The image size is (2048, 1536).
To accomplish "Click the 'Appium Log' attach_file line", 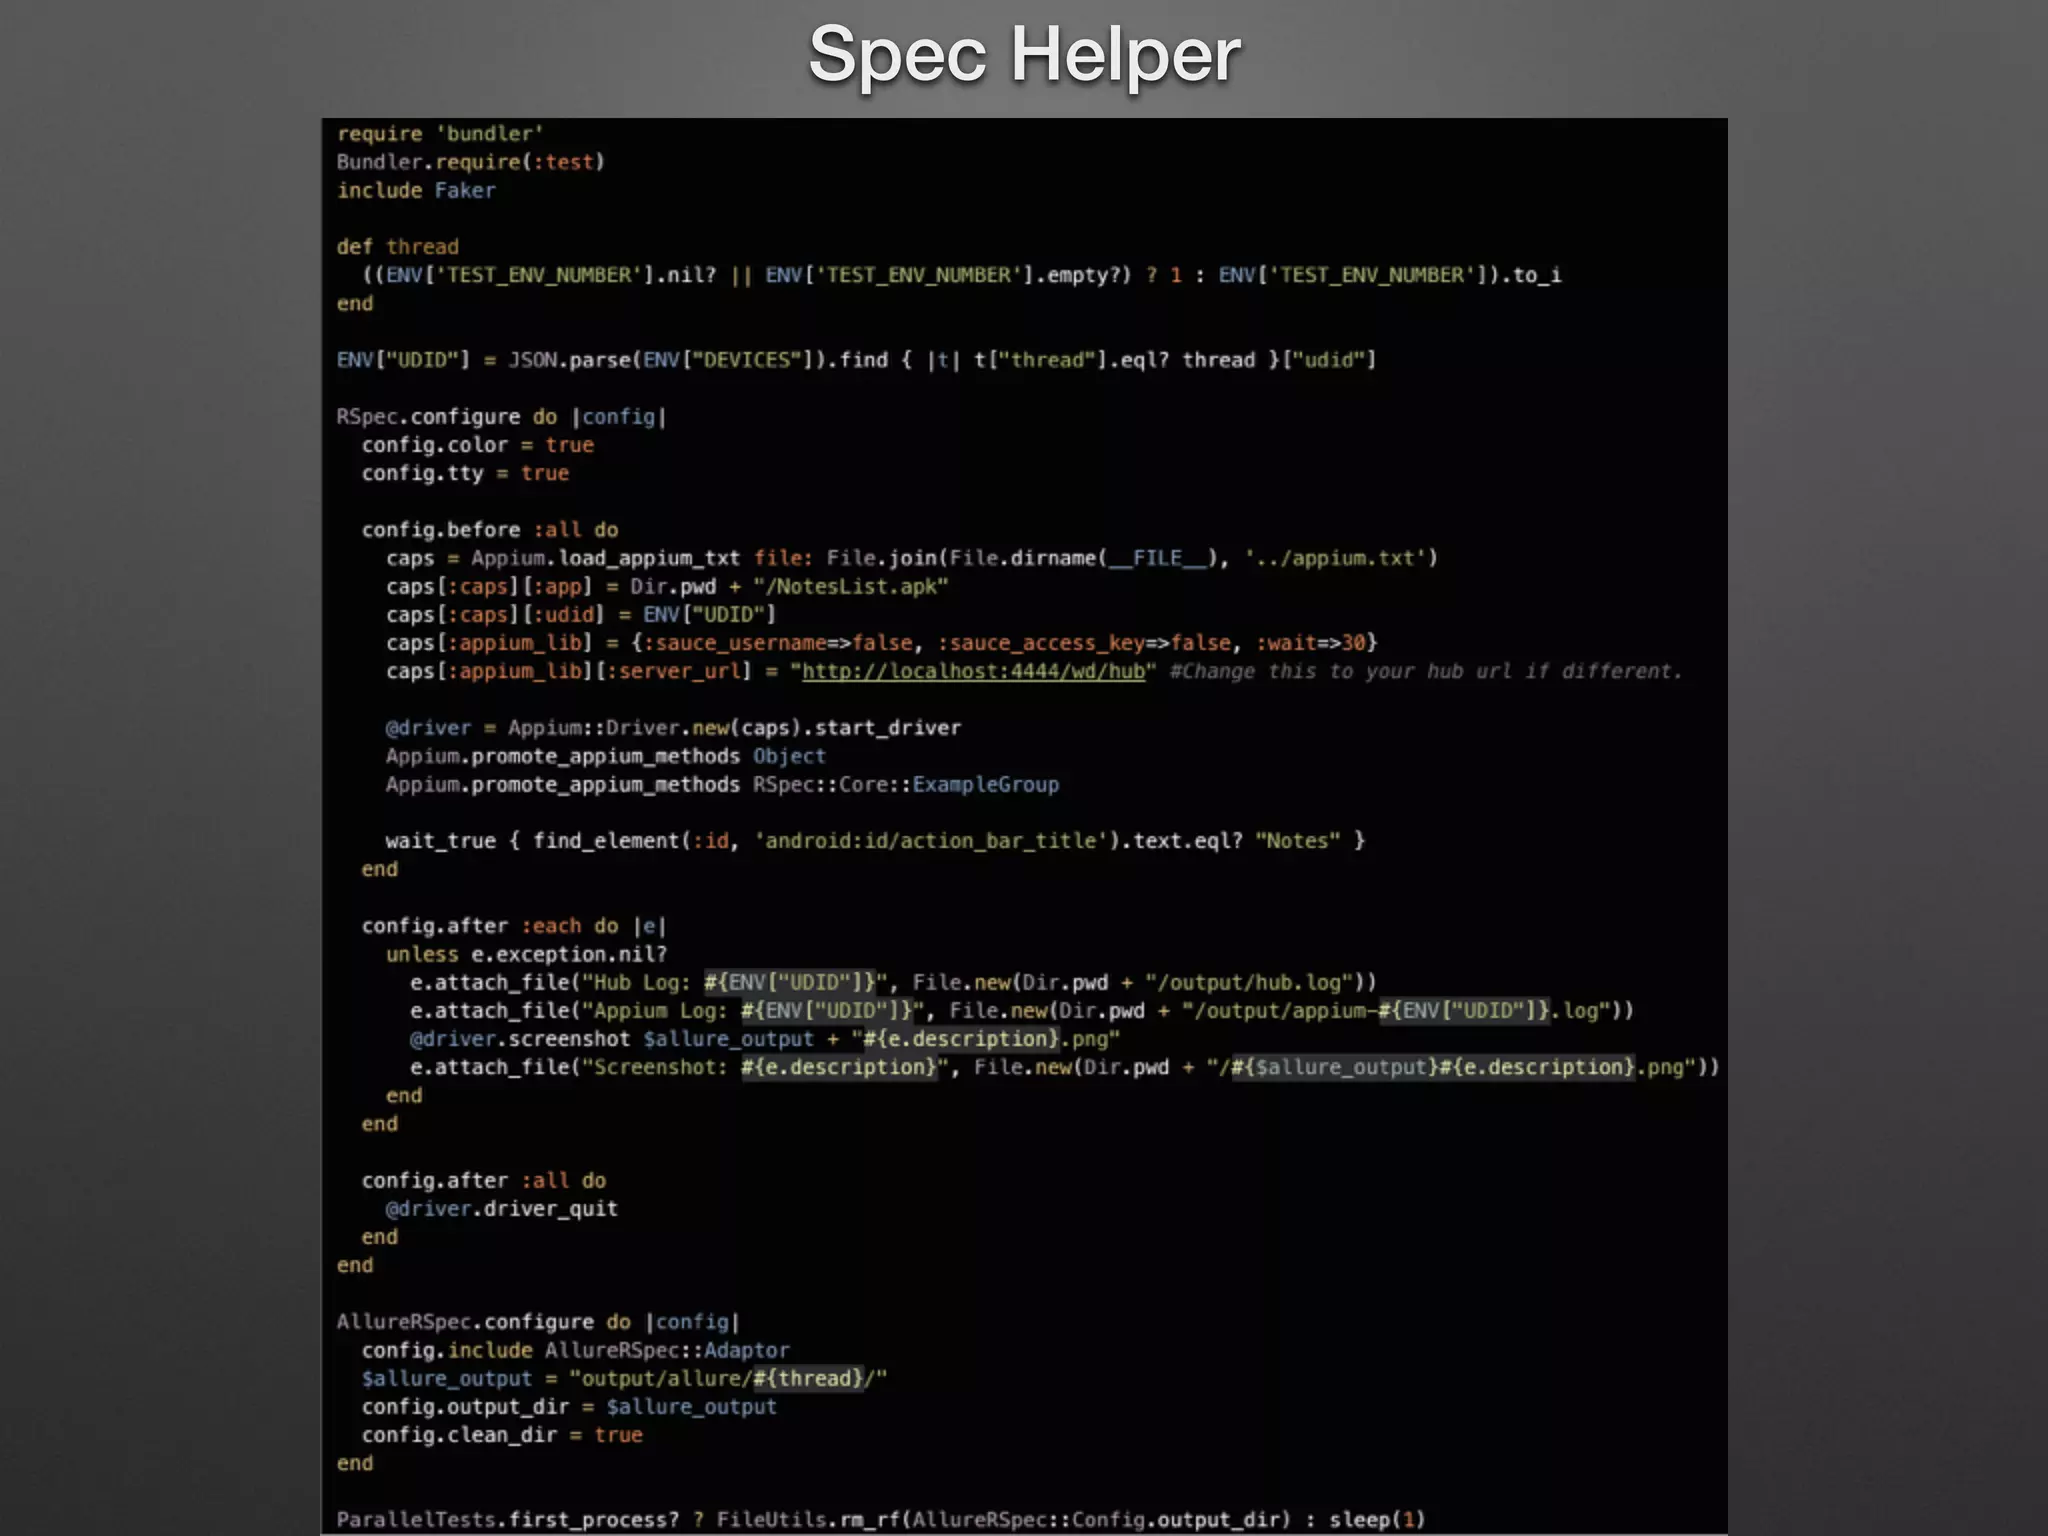I will click(x=1022, y=1011).
